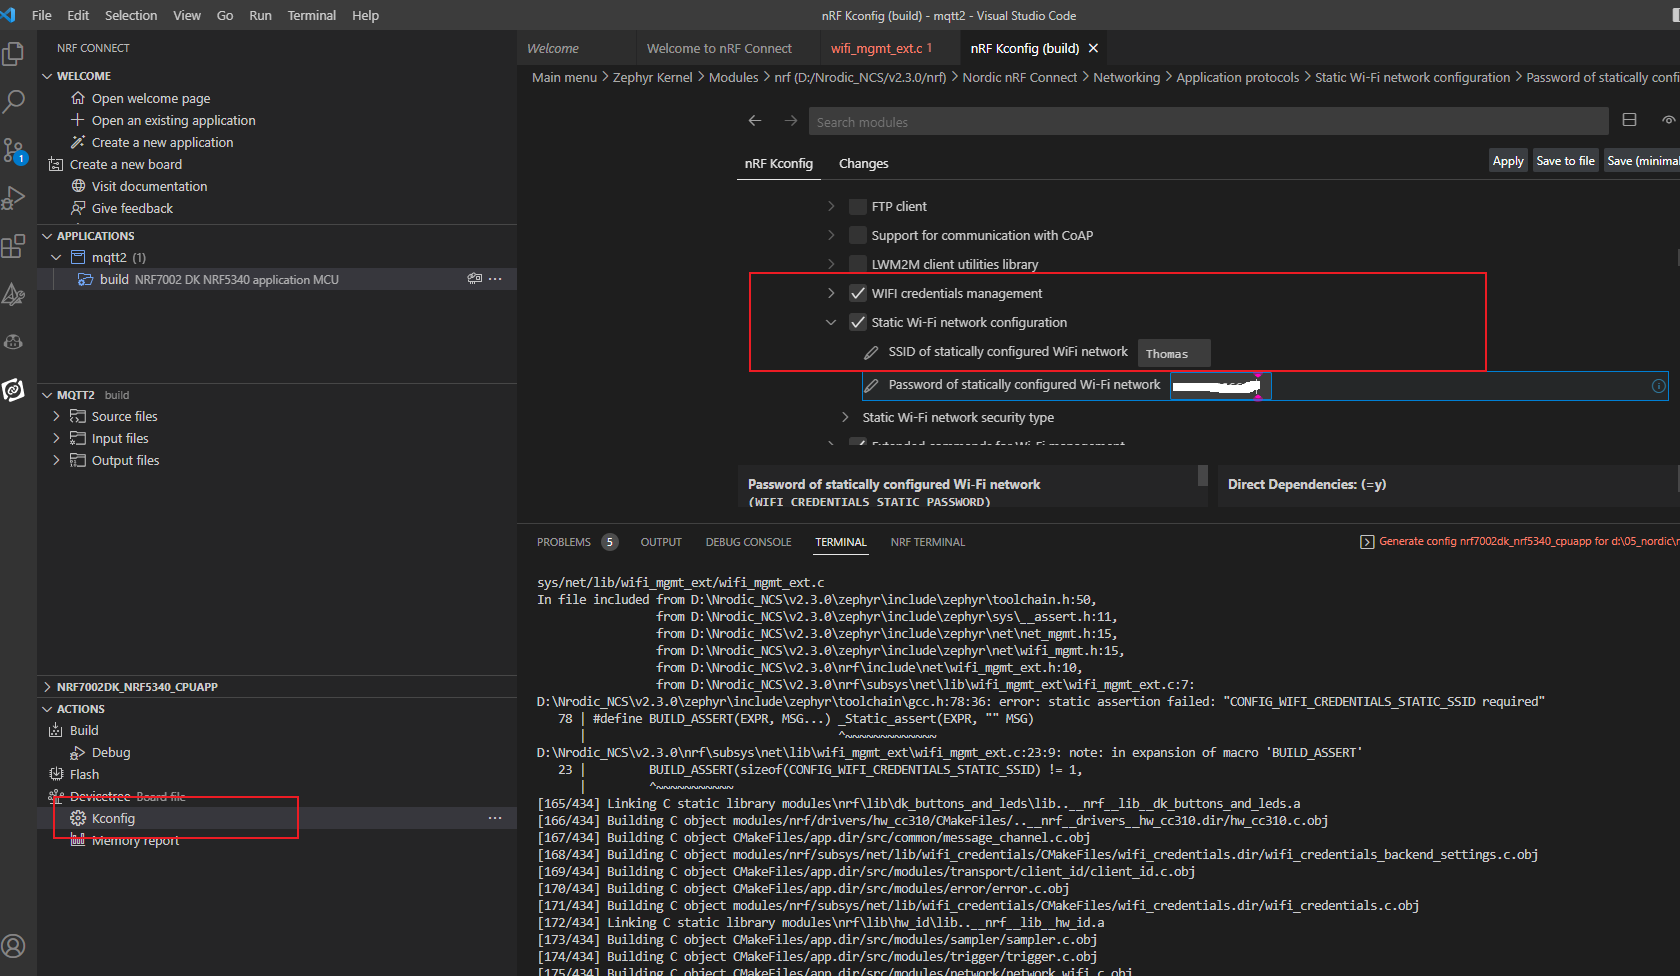Viewport: 1680px width, 976px height.
Task: Focus the Search modules field
Action: coord(1208,122)
